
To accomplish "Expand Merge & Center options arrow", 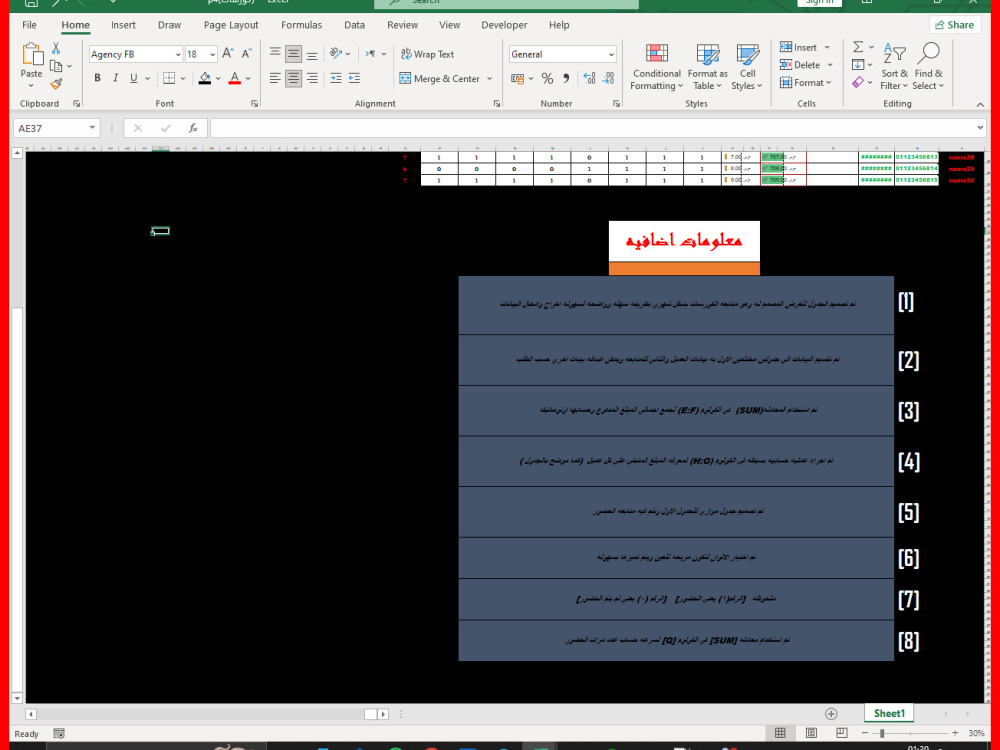I will 490,78.
